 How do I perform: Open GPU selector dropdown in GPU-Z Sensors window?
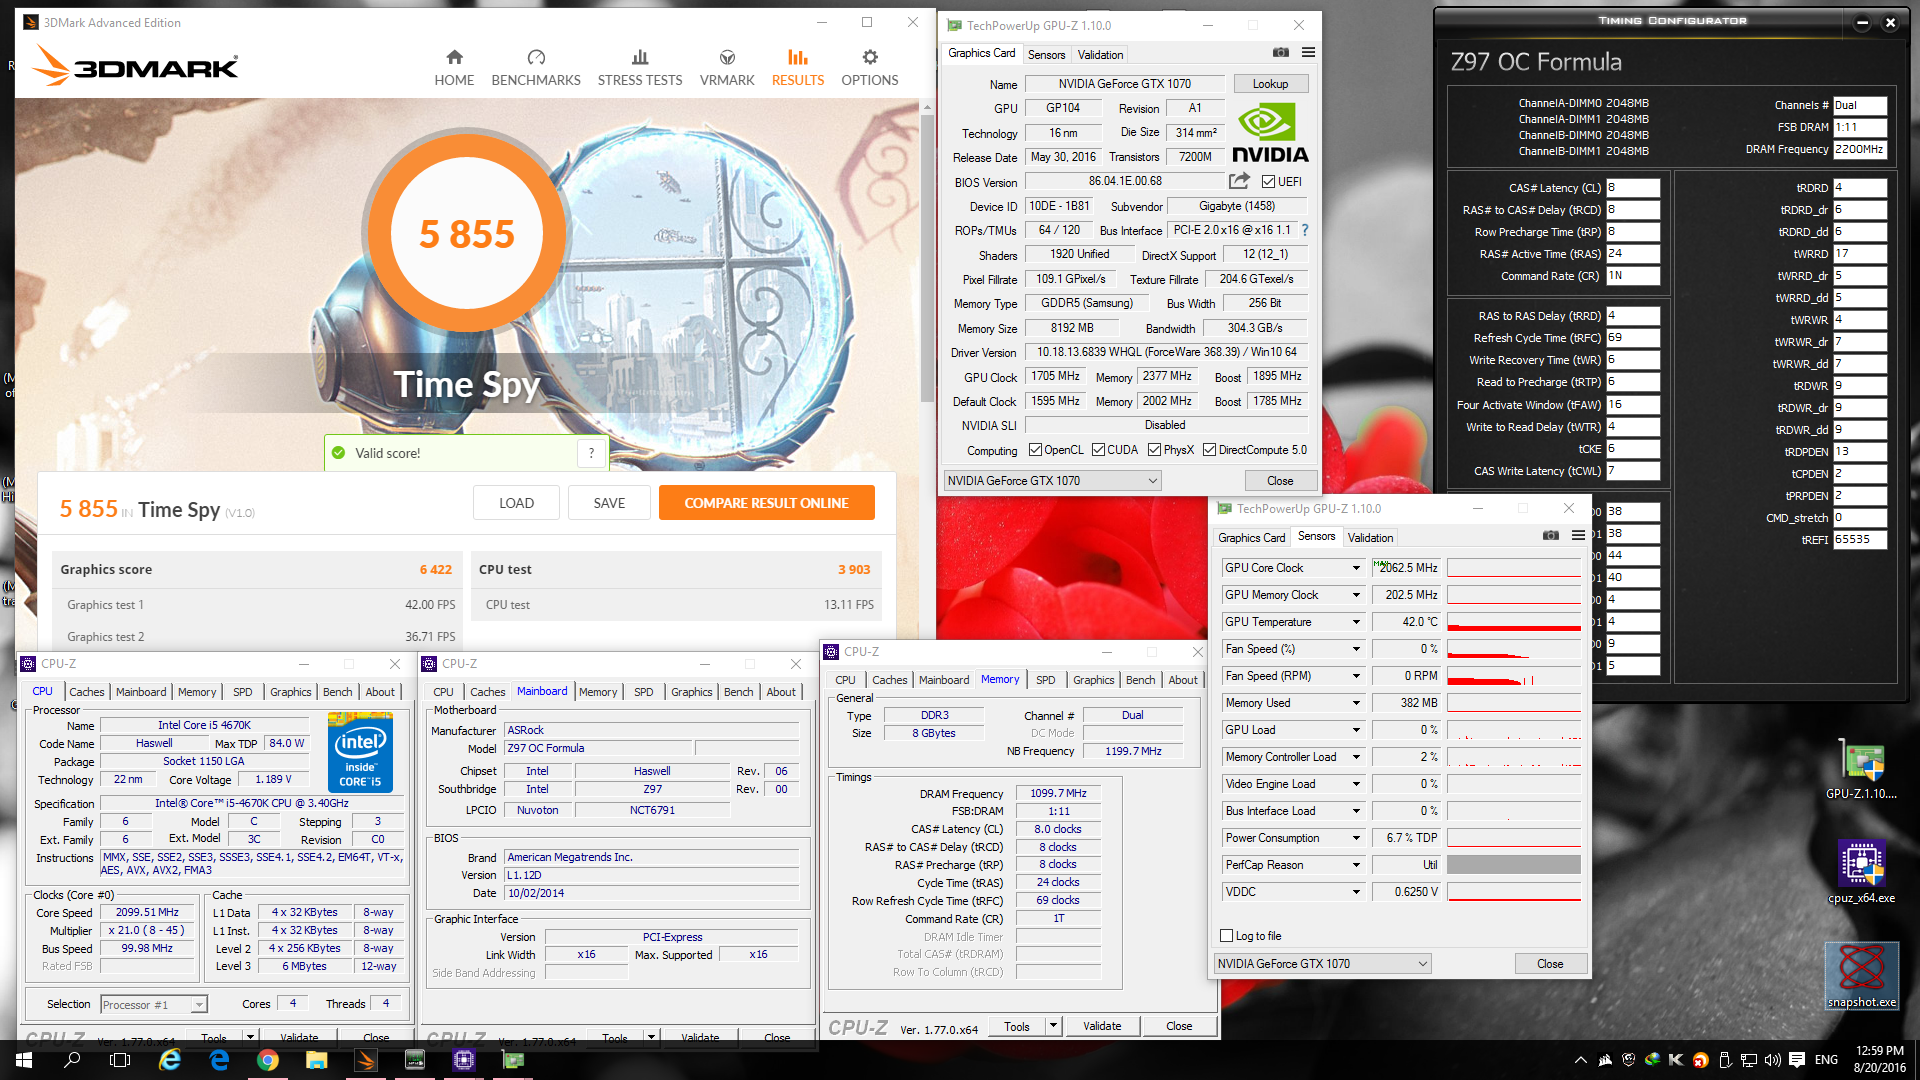(1323, 964)
